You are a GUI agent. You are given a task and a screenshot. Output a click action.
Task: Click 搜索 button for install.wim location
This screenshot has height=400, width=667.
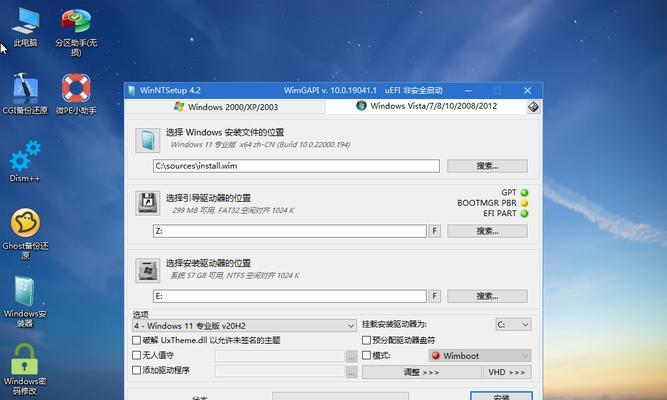coord(487,166)
